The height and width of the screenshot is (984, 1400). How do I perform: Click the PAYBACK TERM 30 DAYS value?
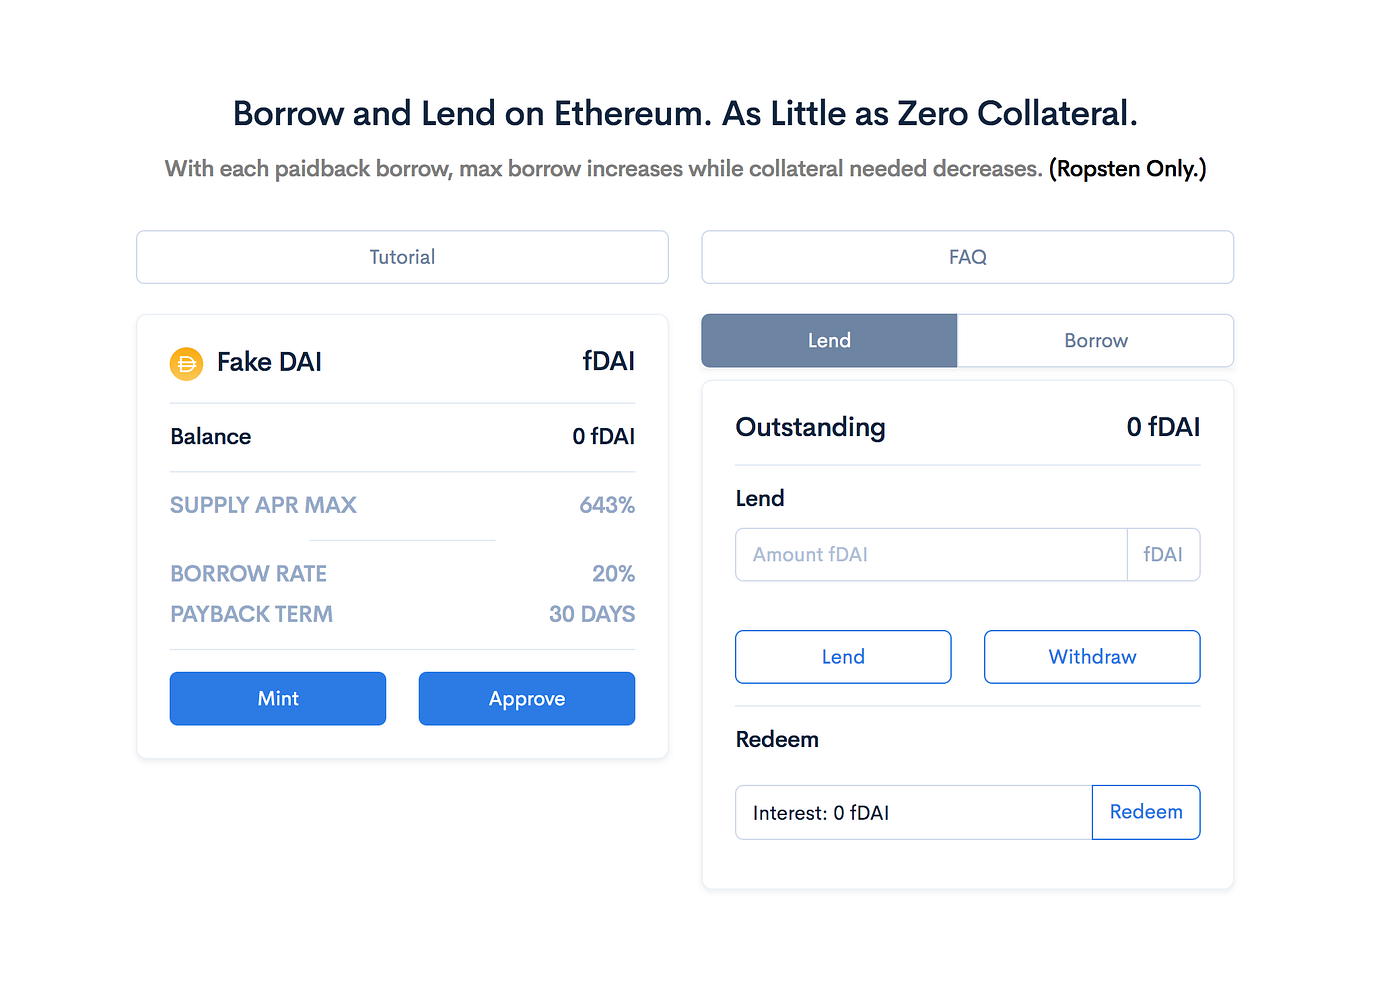point(591,613)
